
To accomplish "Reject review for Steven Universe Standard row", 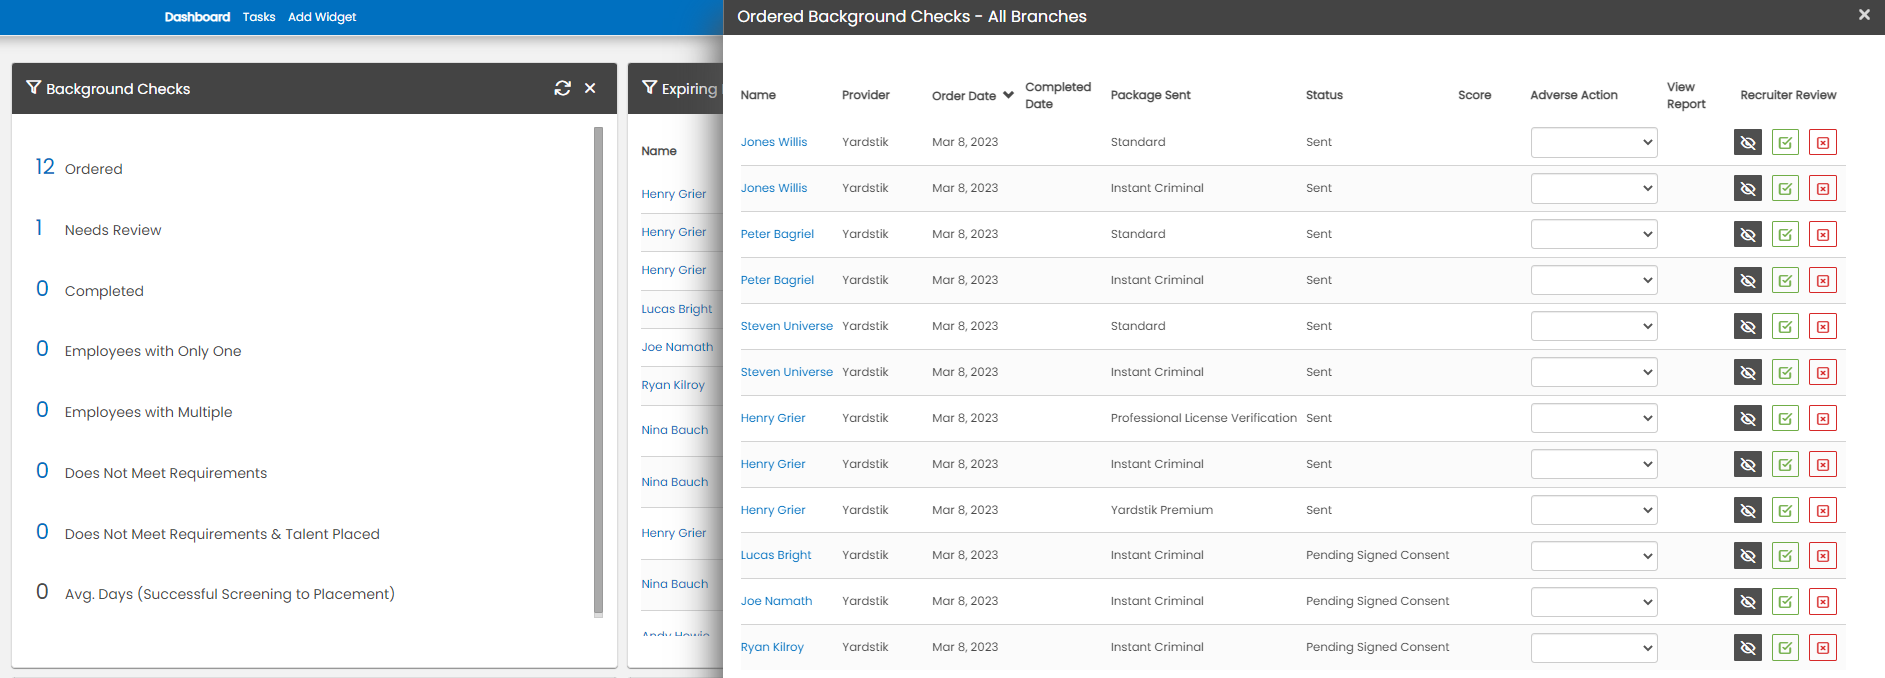I will pos(1823,326).
